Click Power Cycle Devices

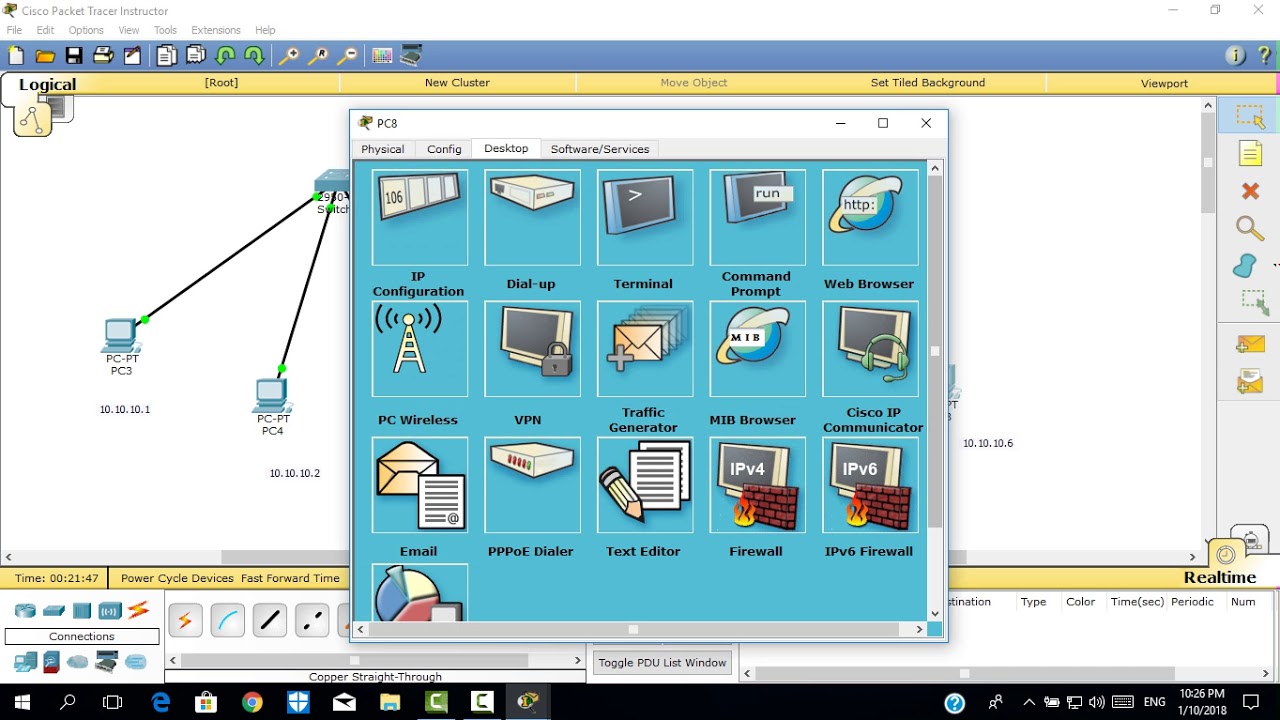(177, 578)
